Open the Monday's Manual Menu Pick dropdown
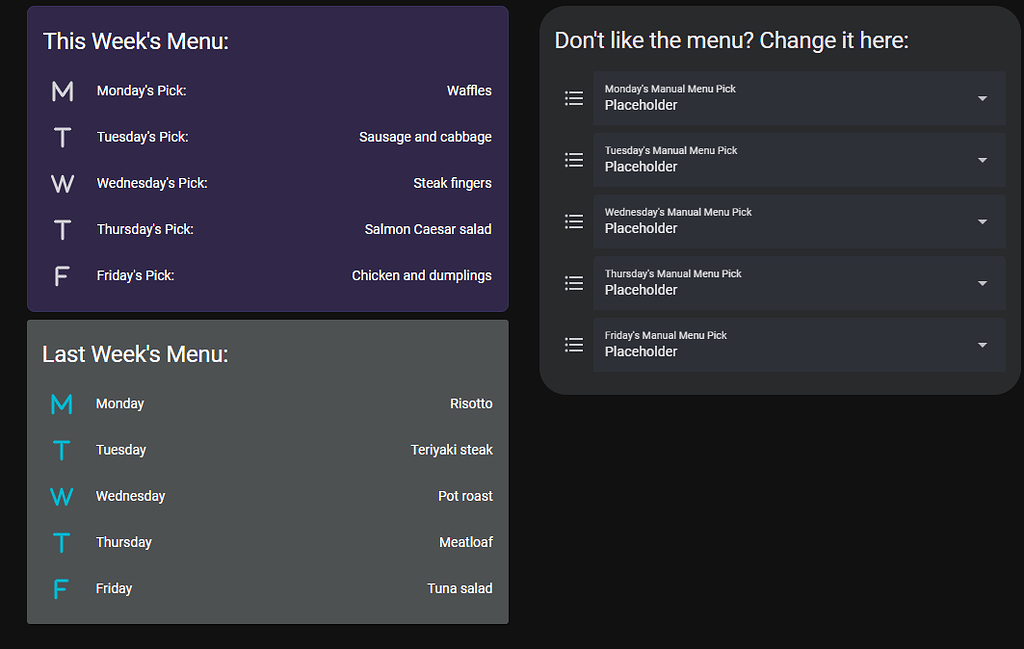 point(981,98)
